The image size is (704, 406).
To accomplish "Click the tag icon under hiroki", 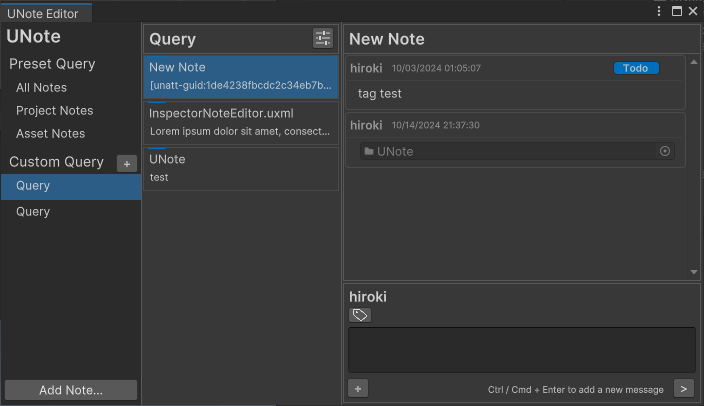I will tap(360, 315).
